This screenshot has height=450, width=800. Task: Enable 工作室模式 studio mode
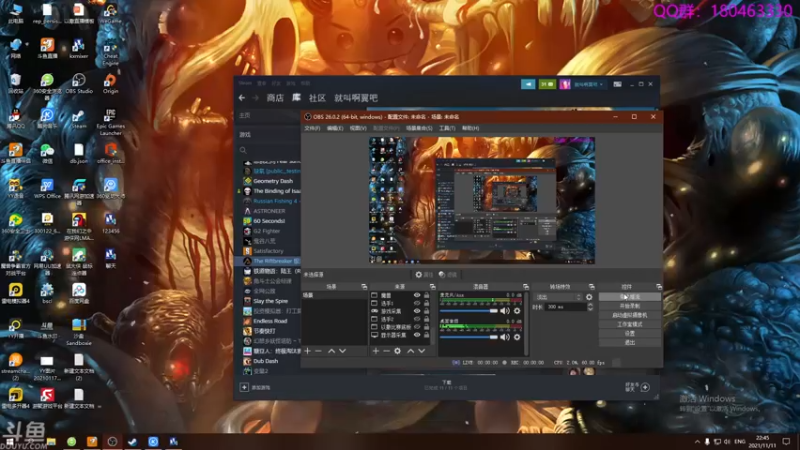pyautogui.click(x=630, y=324)
